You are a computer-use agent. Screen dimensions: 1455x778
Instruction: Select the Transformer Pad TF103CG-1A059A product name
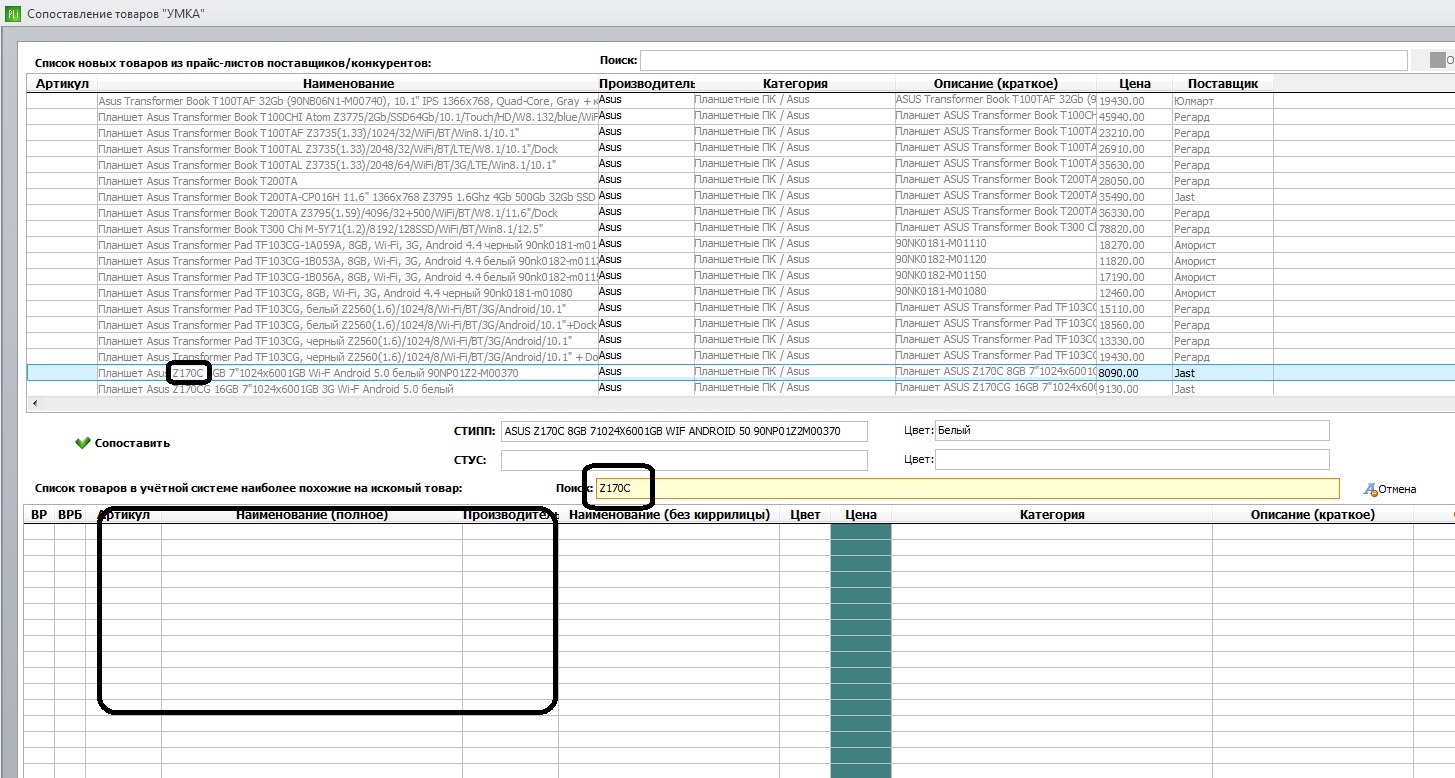[348, 245]
